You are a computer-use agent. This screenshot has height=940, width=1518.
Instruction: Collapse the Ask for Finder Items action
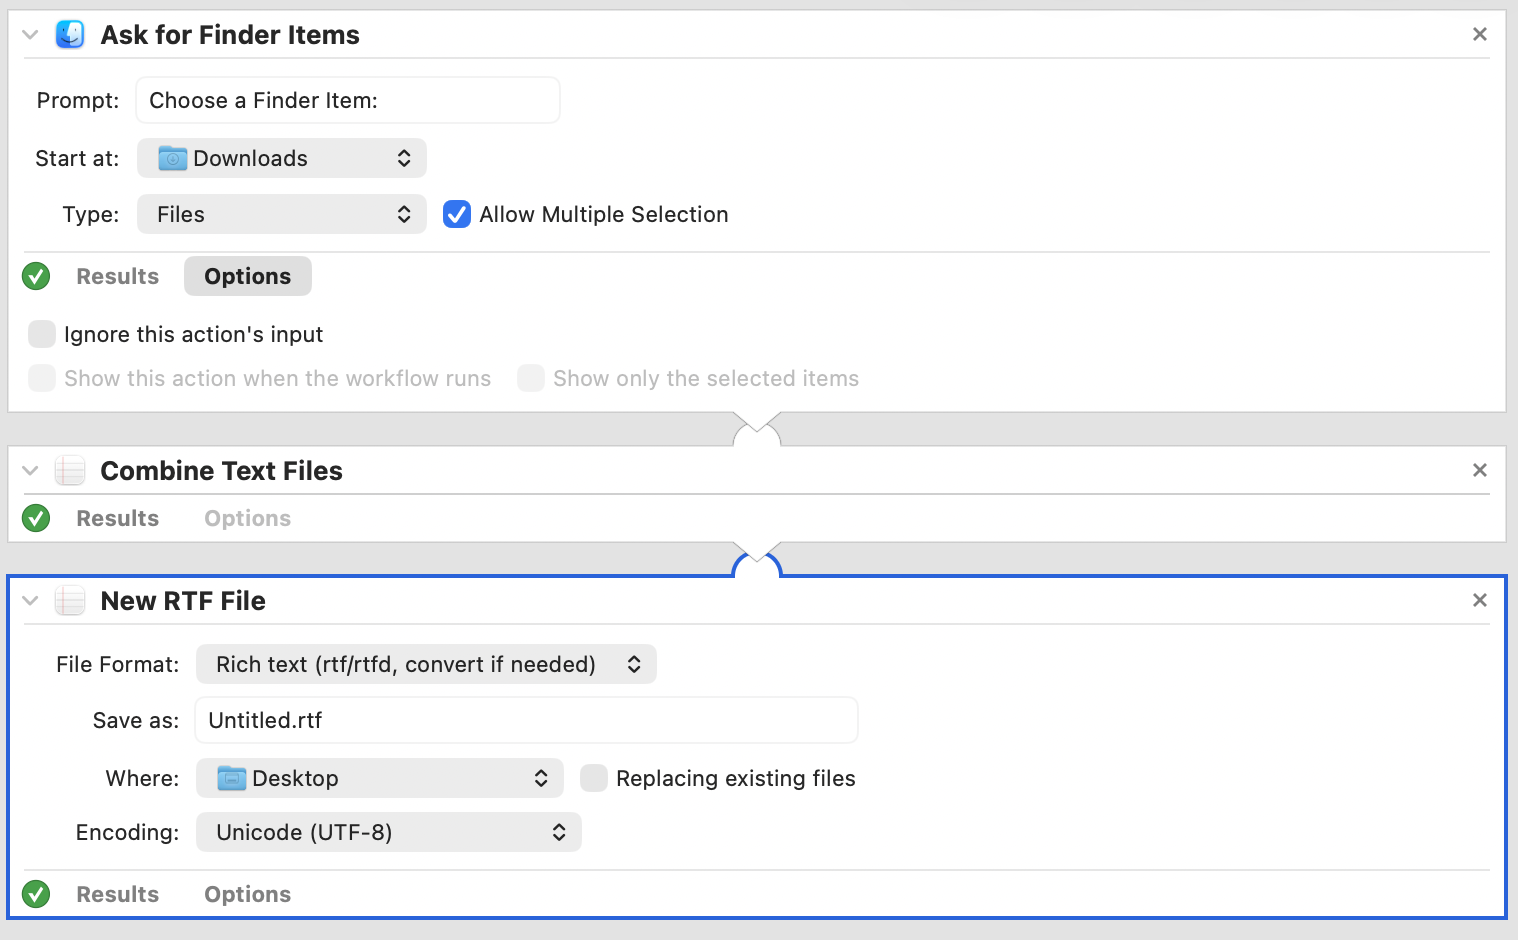tap(30, 35)
